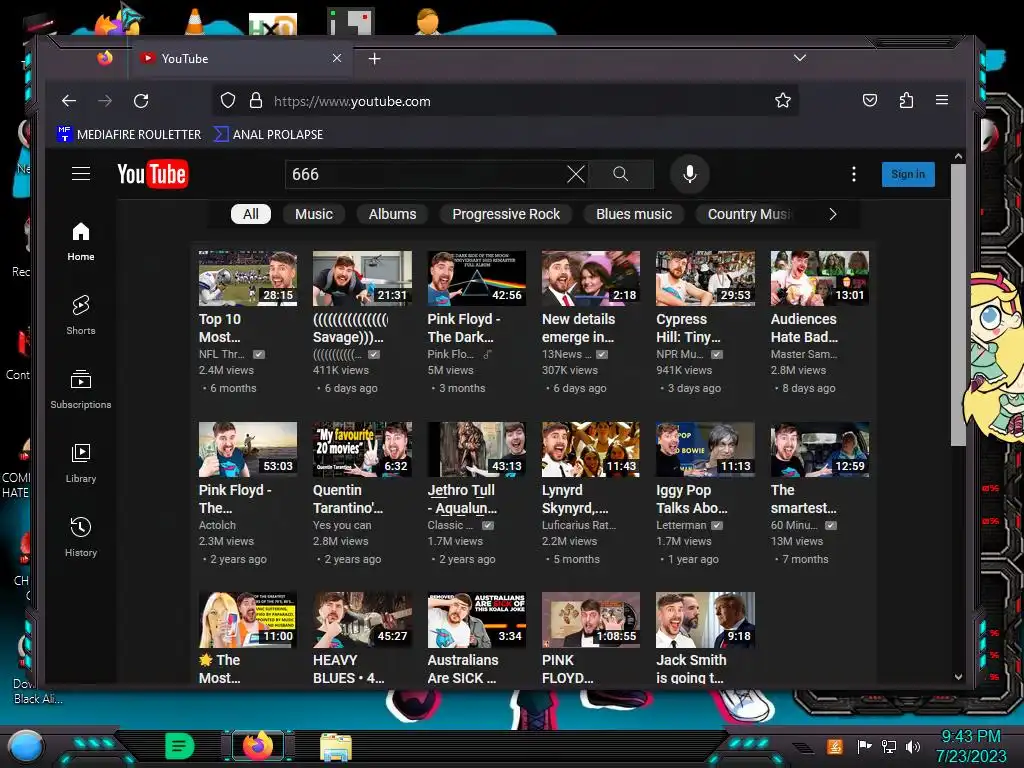Click the vertical scrollbar thumb

pyautogui.click(x=958, y=304)
